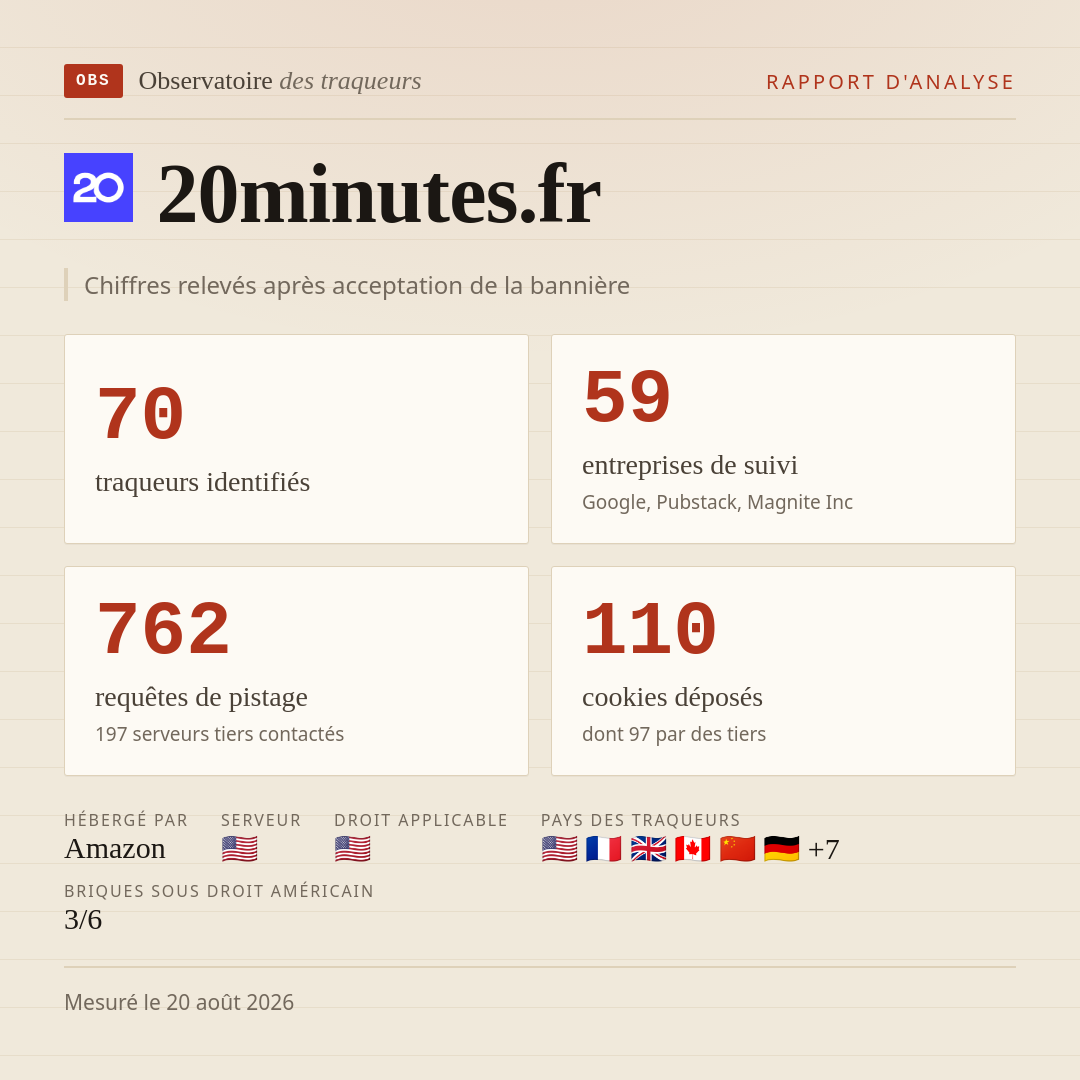The width and height of the screenshot is (1080, 1080).
Task: Click 'Mesuré le 20 août 2026' date
Action: click(179, 1002)
